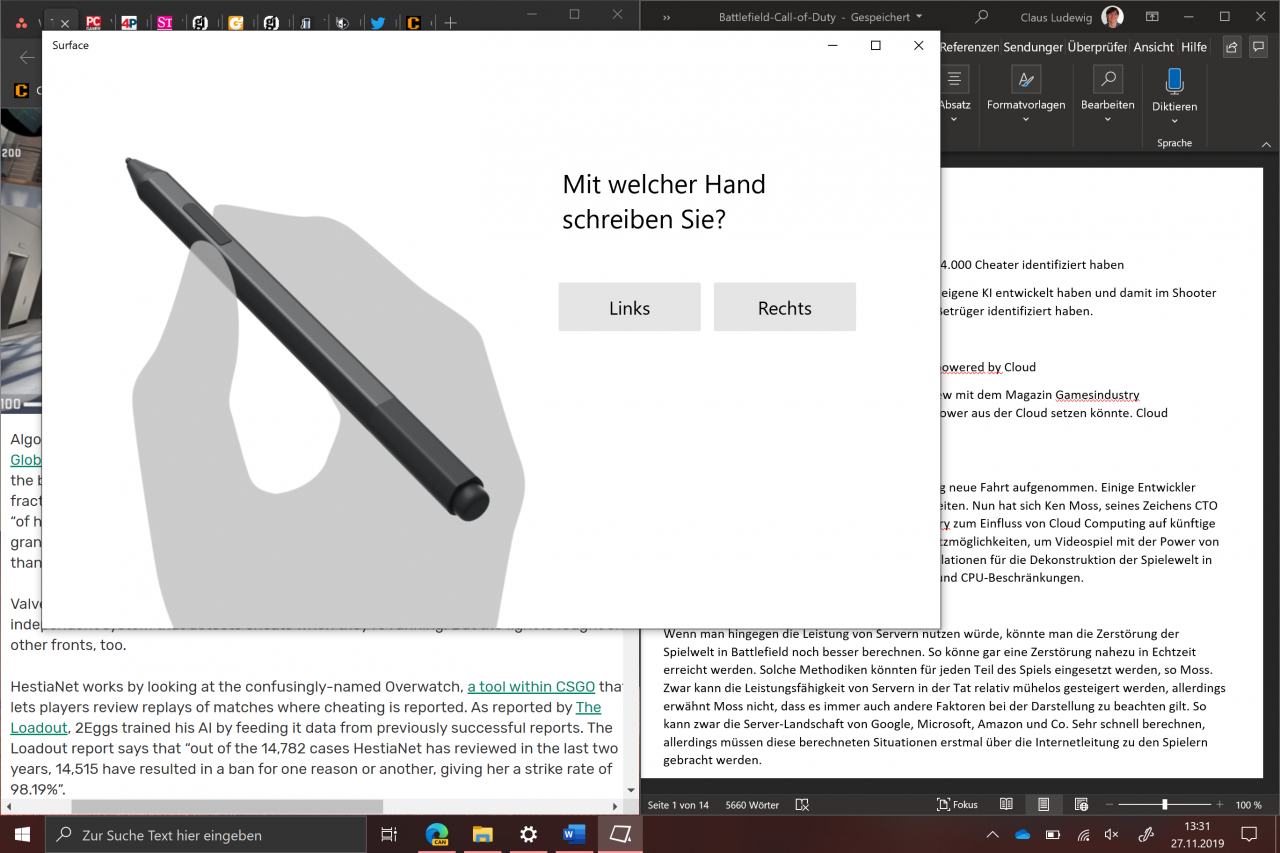Open proofing errors icon in status bar
Image resolution: width=1280 pixels, height=853 pixels.
point(801,805)
